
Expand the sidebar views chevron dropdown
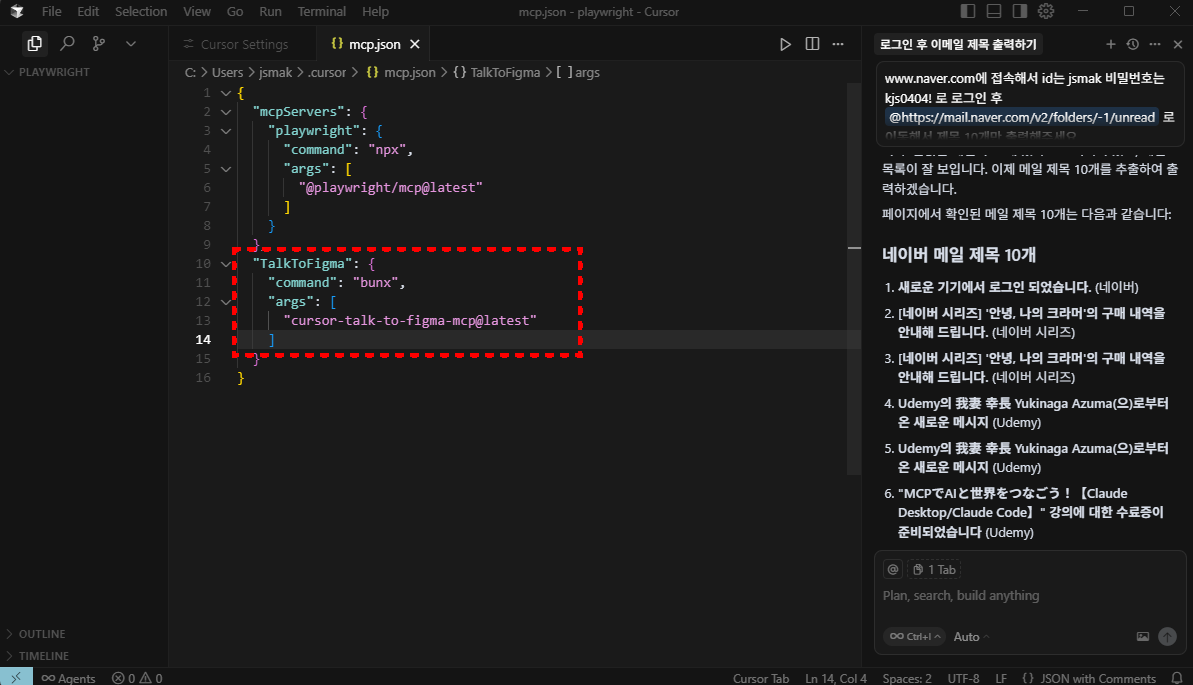pos(131,43)
